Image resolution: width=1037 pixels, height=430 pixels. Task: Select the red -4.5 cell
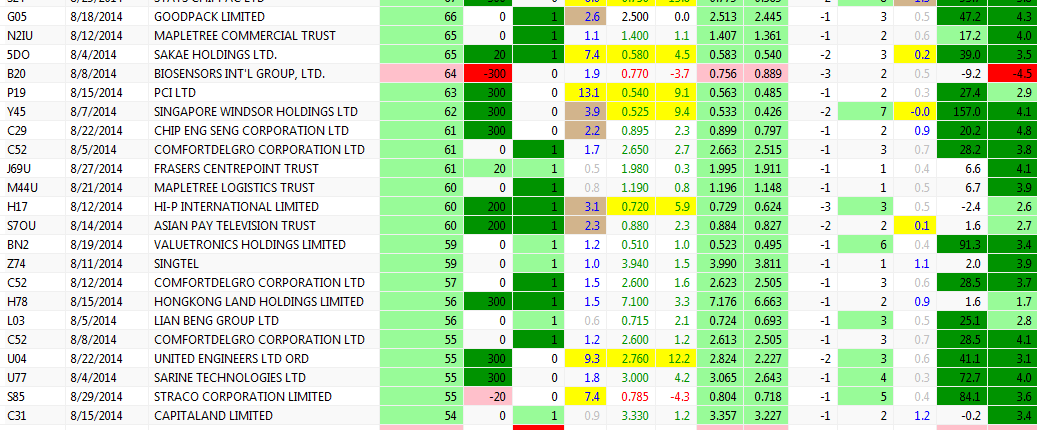1011,74
